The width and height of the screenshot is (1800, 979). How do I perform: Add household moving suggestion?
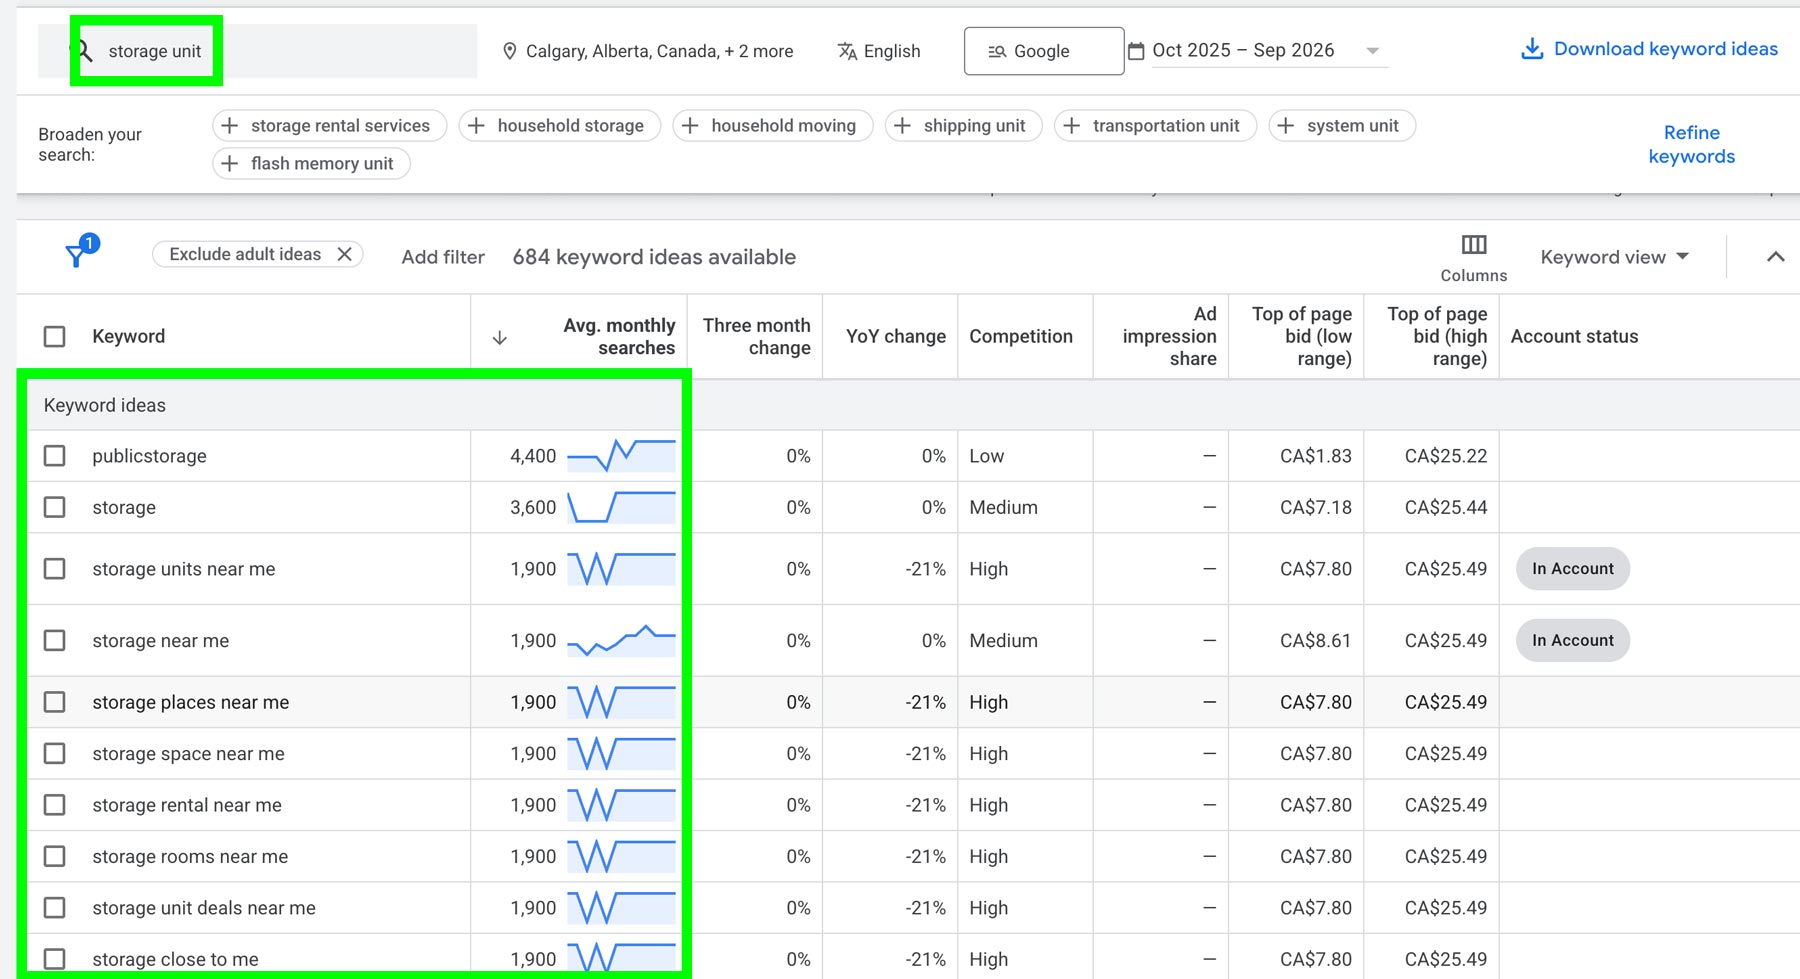tap(773, 126)
